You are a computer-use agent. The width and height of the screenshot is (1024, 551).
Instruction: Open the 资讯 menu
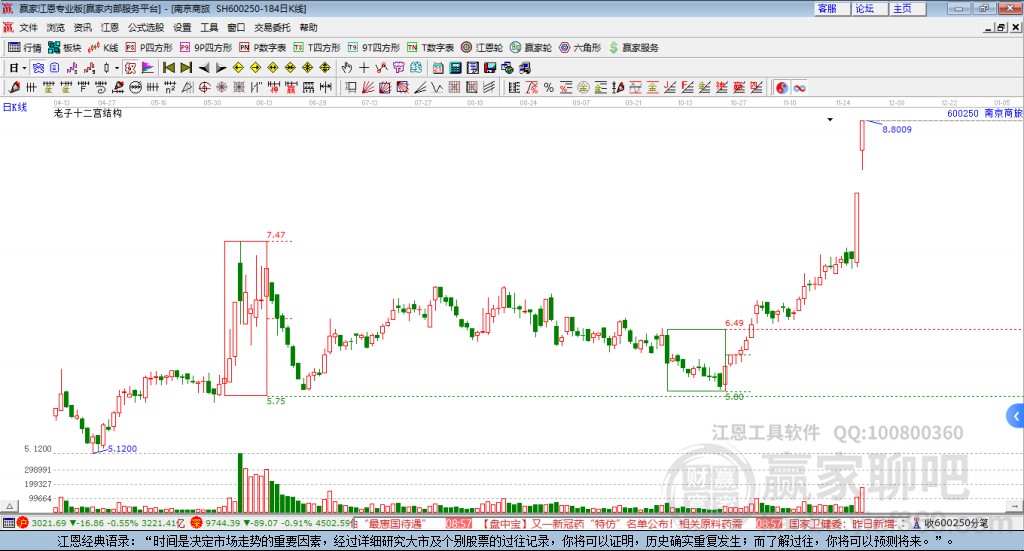[82, 27]
